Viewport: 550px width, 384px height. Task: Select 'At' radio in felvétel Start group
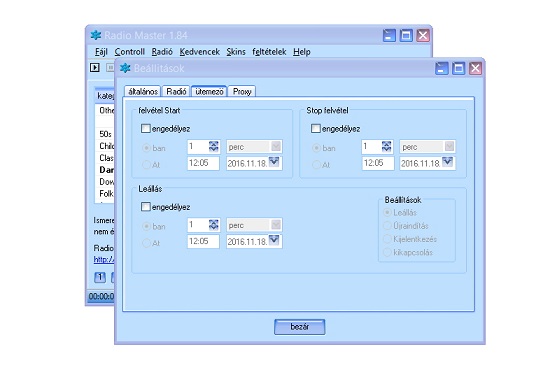pyautogui.click(x=146, y=164)
